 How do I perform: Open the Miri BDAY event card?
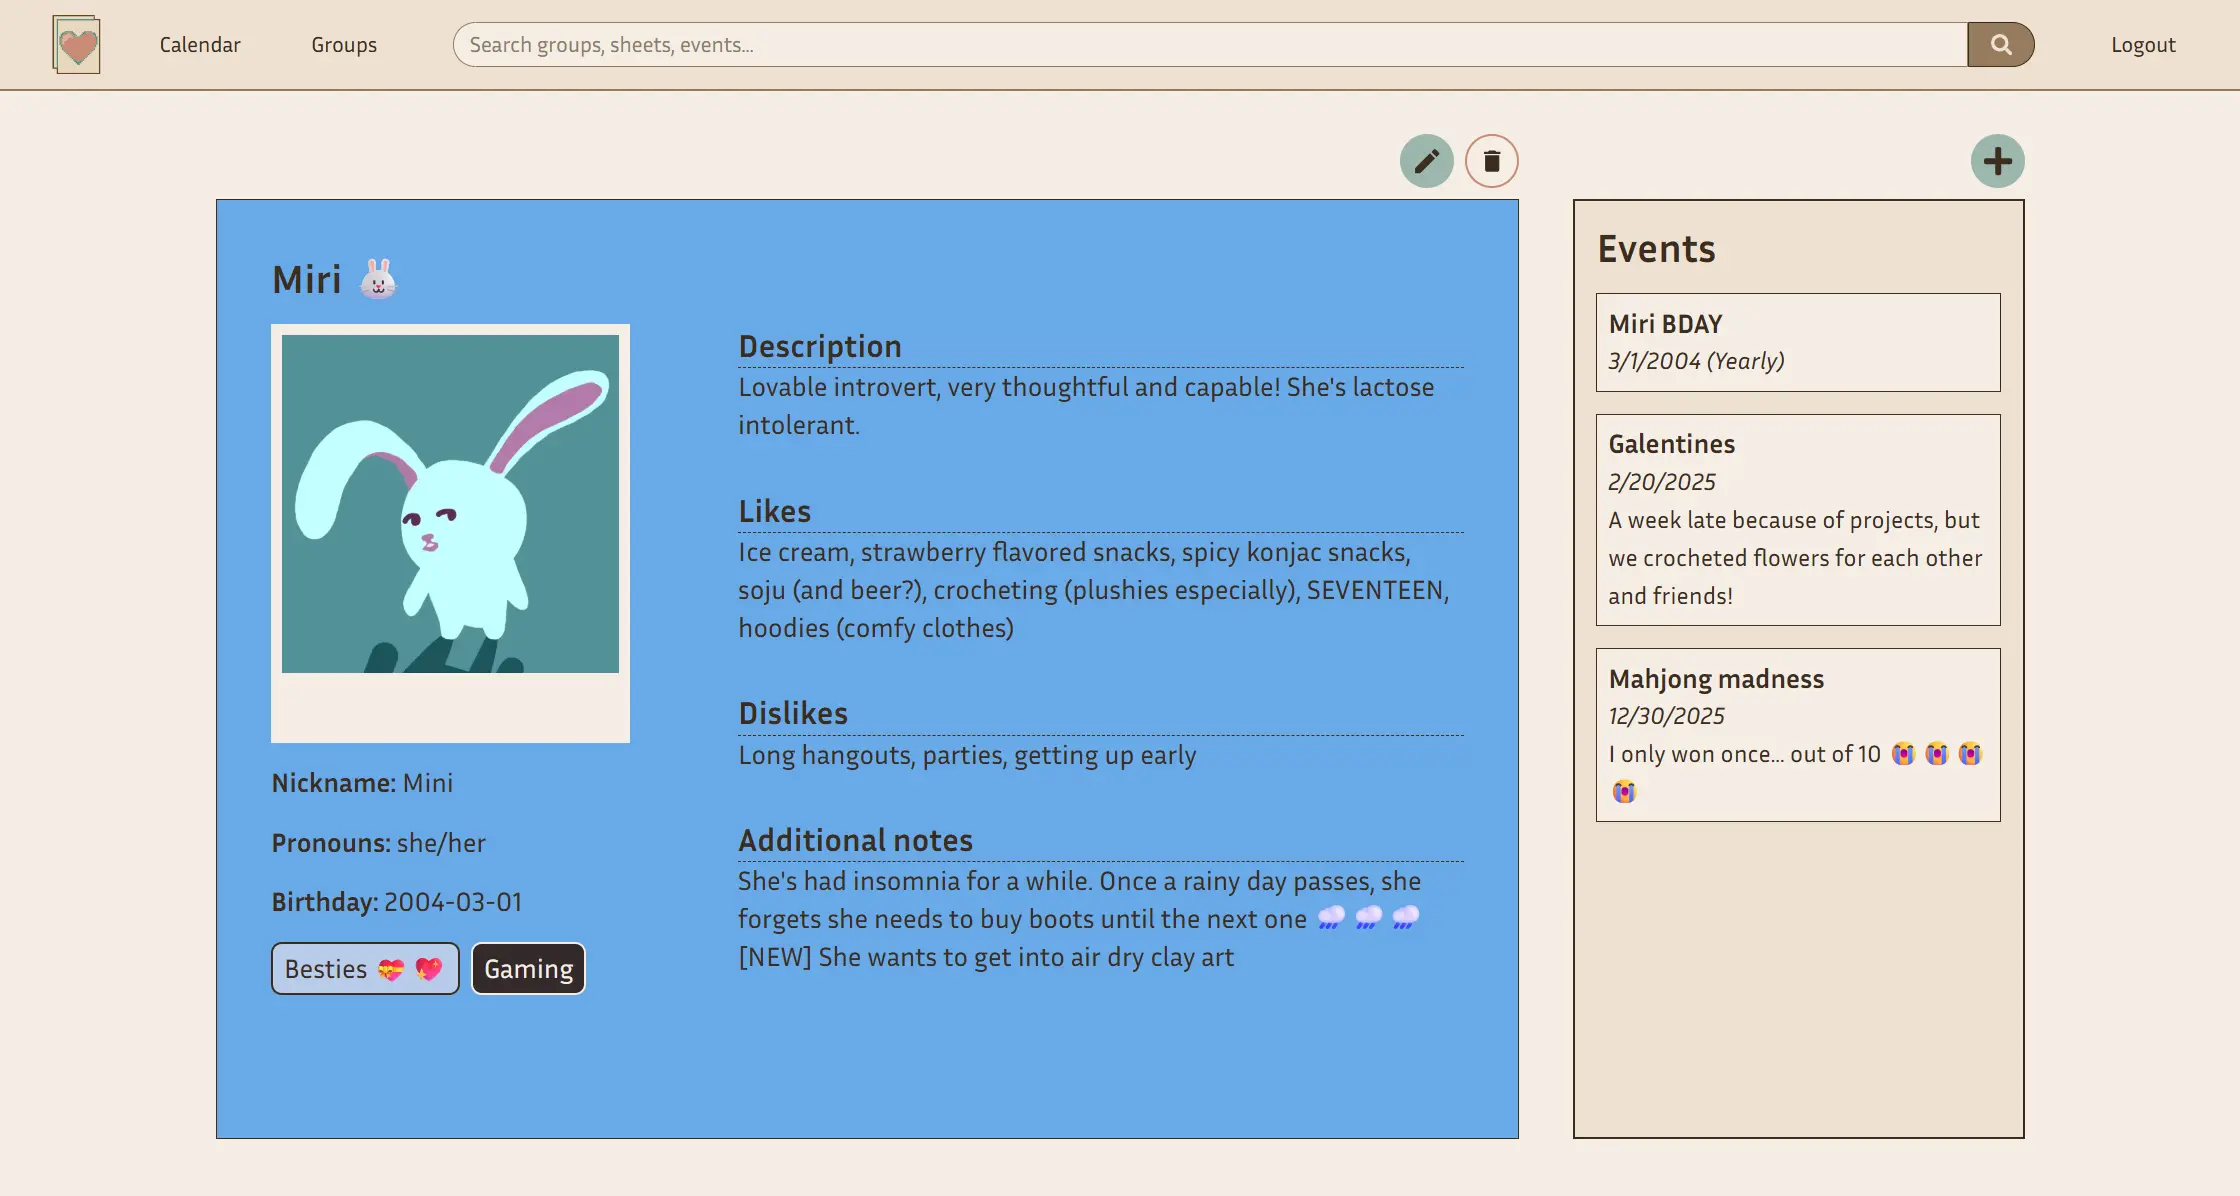(1797, 341)
